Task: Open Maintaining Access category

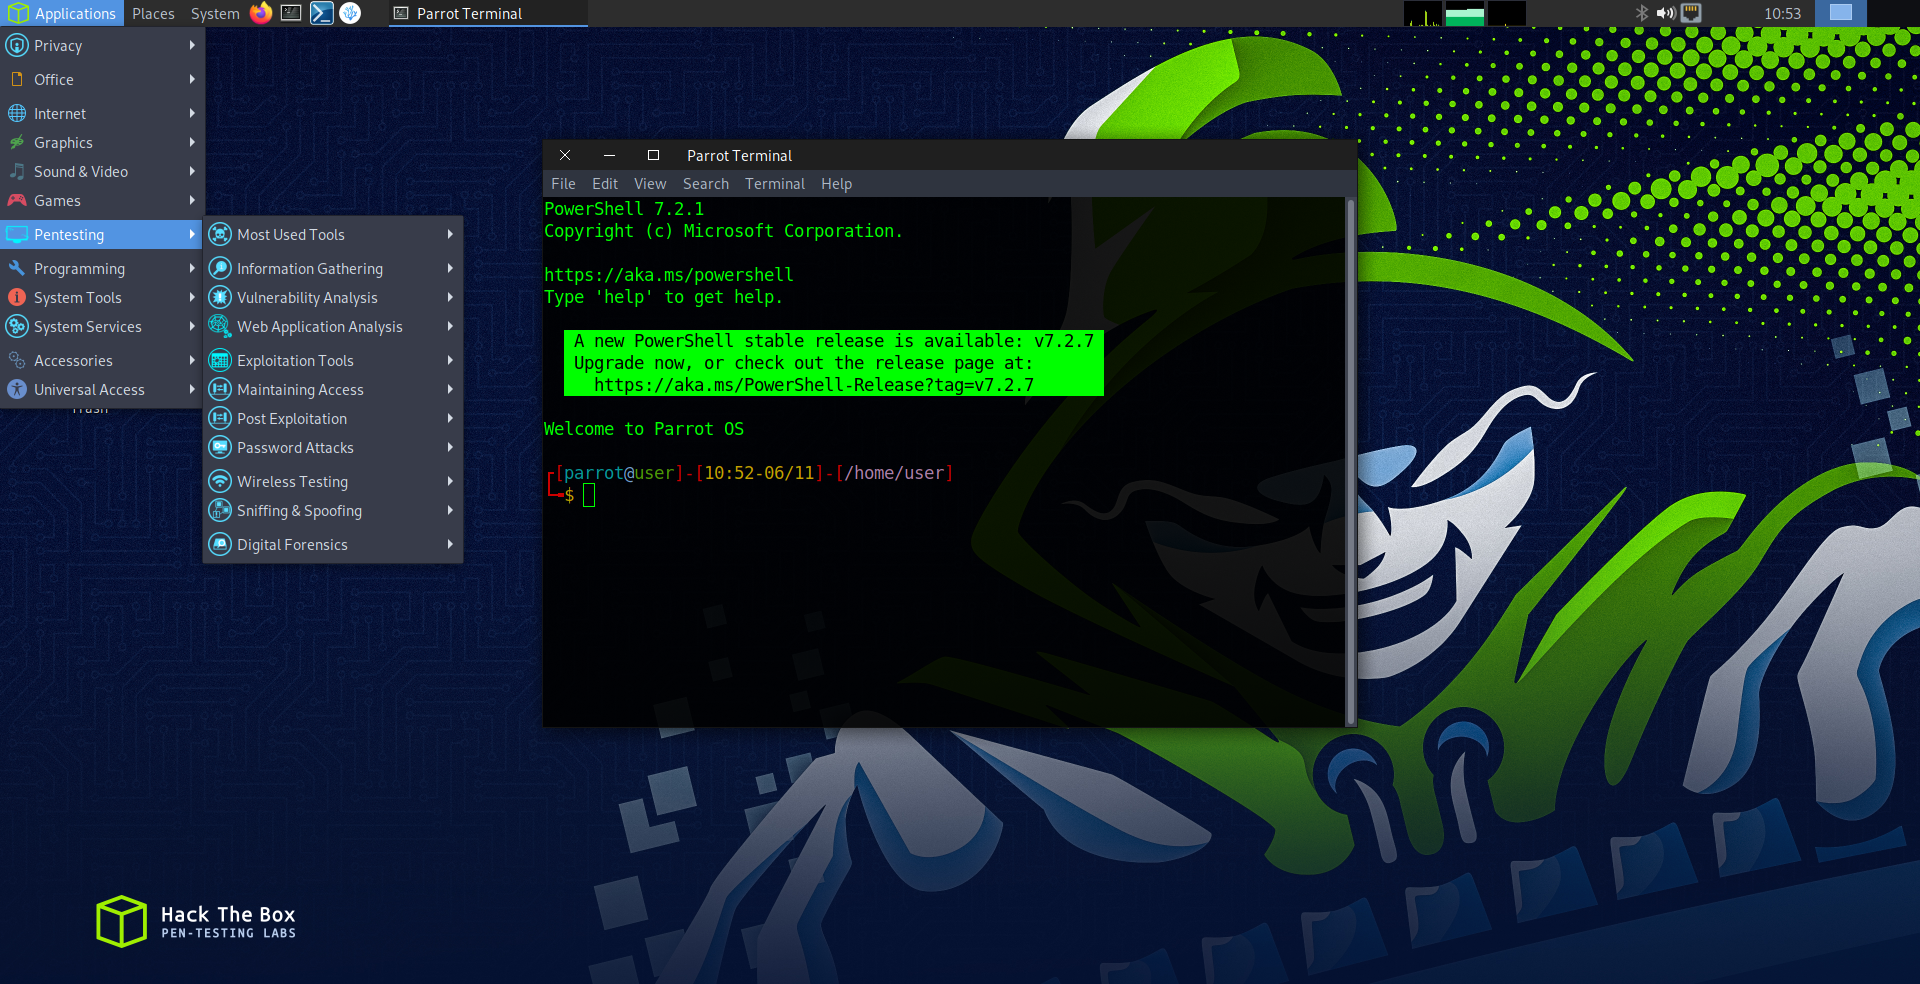Action: (x=332, y=389)
